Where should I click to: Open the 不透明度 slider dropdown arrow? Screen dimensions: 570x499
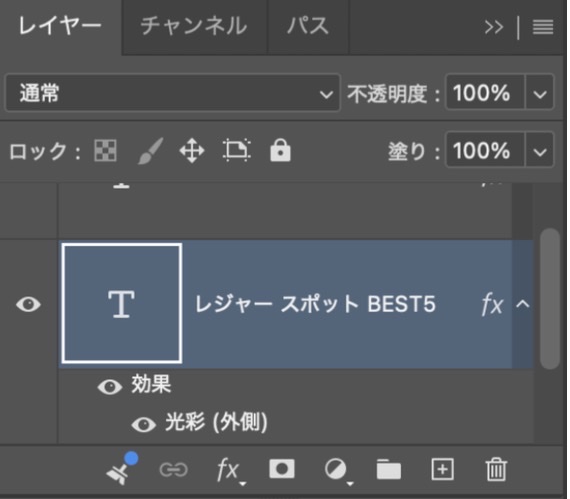(x=540, y=93)
